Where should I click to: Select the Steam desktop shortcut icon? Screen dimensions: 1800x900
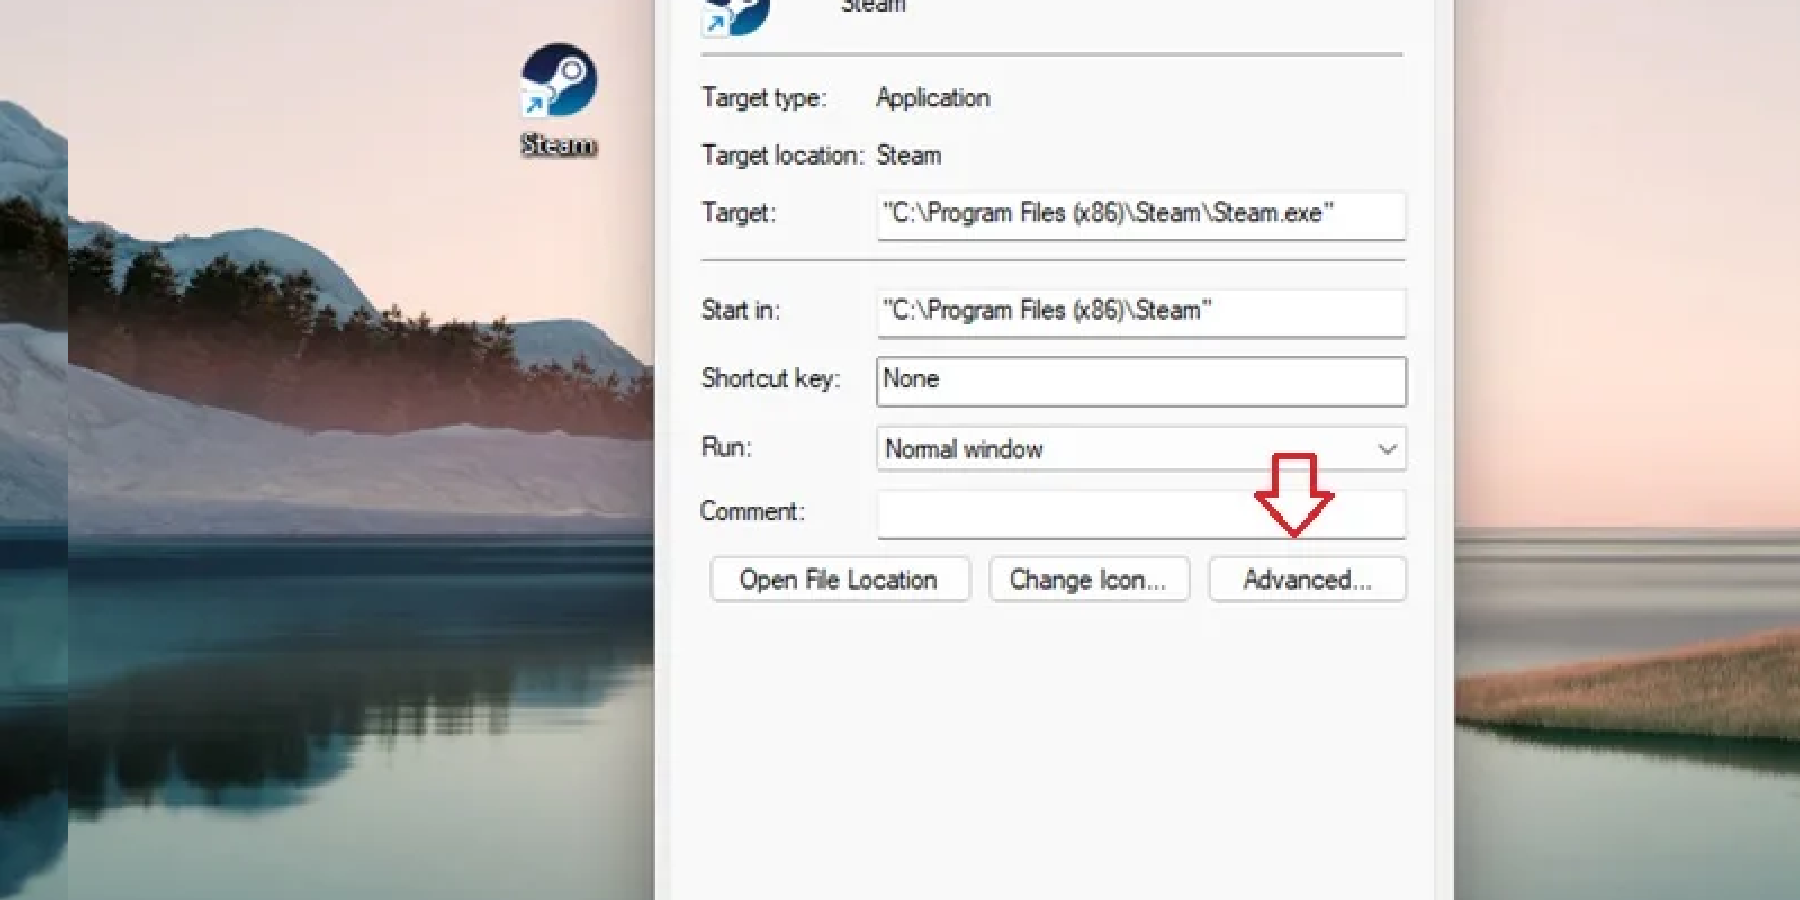(558, 80)
